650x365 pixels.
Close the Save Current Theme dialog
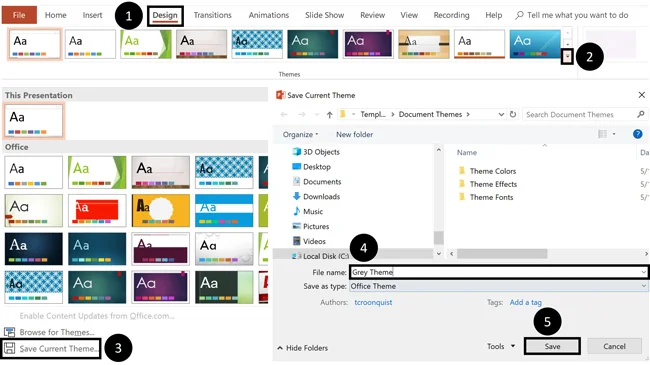(x=641, y=95)
